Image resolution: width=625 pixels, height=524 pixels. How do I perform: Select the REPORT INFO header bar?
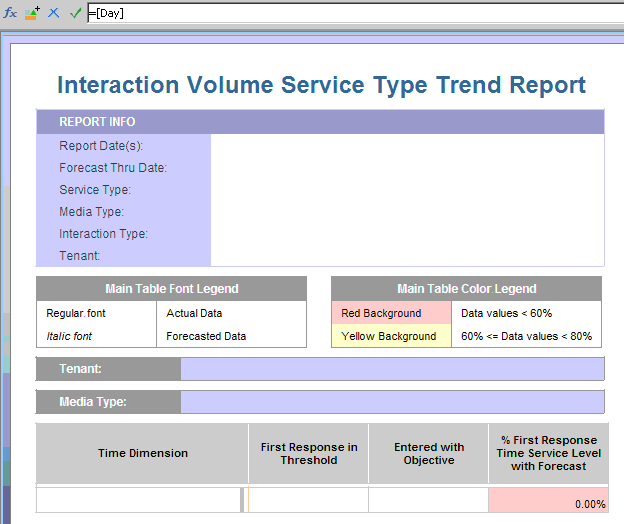click(x=320, y=122)
